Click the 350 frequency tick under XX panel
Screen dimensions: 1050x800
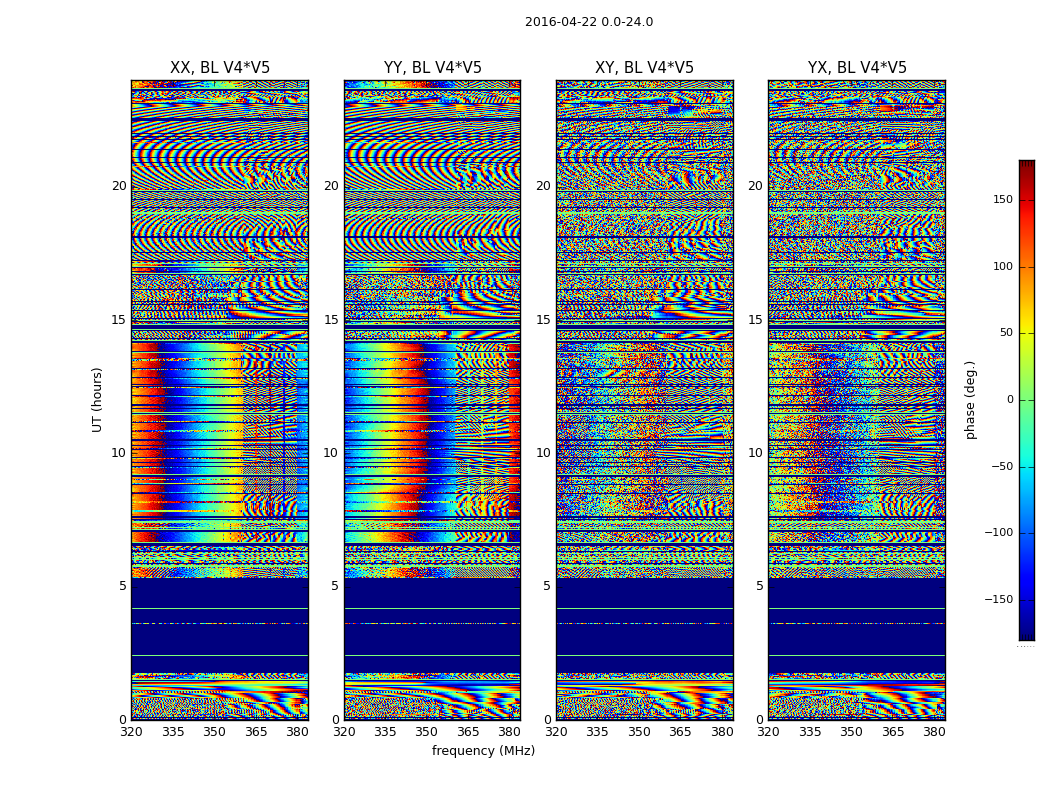[214, 732]
